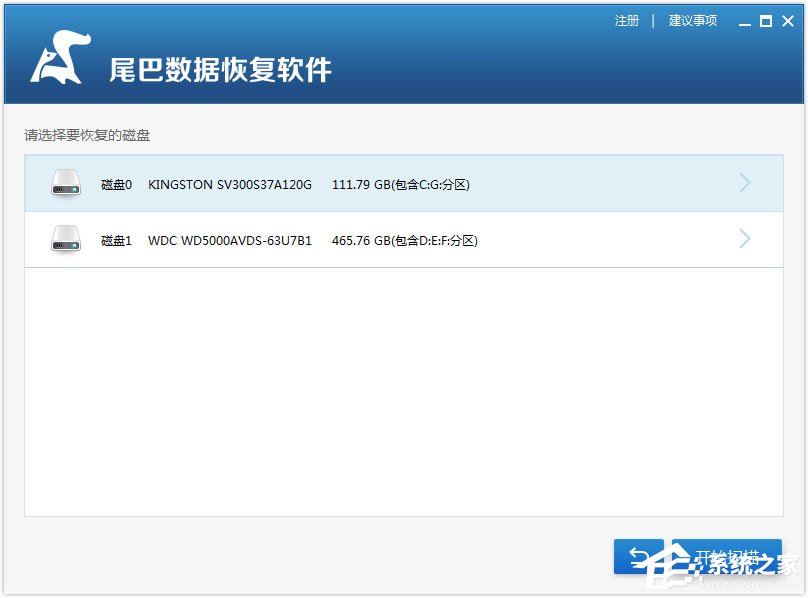Click the 磁盘0 hard drive icon
Screen dimensions: 808x598
click(66, 183)
